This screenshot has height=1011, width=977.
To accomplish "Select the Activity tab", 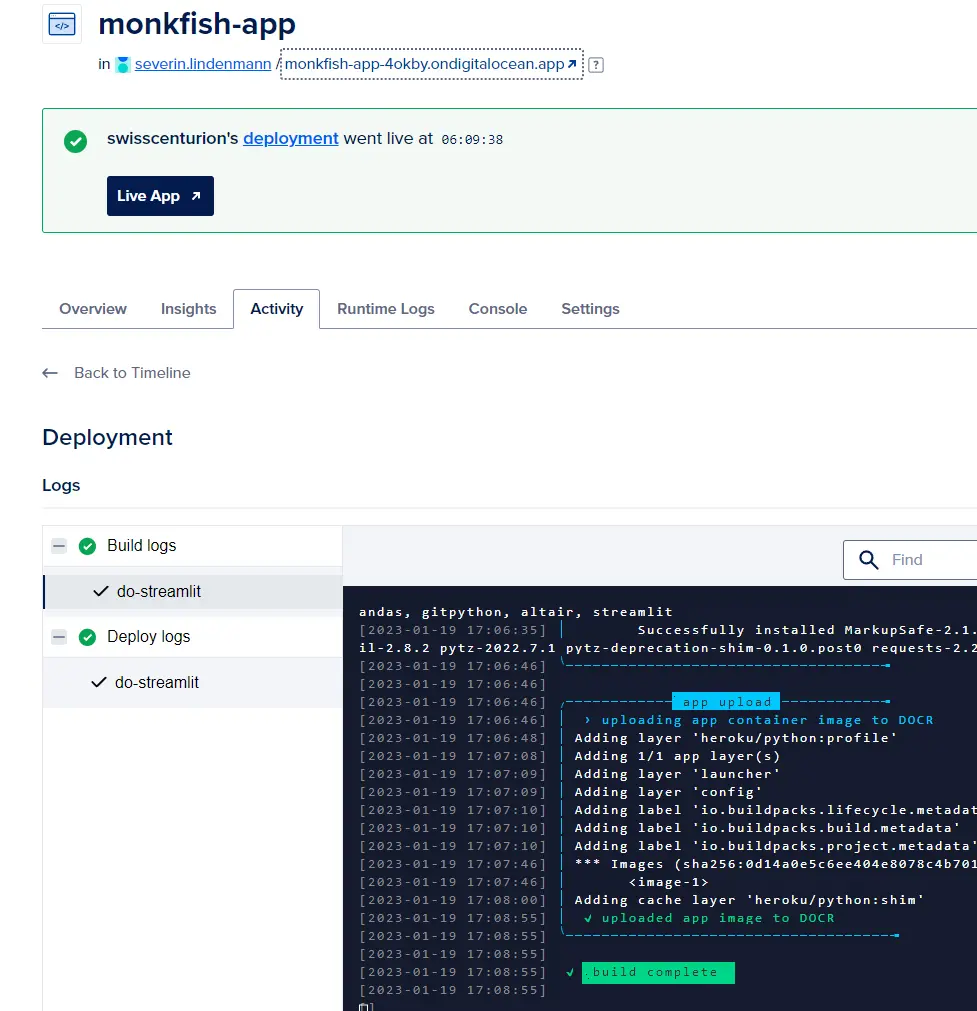I will click(277, 309).
